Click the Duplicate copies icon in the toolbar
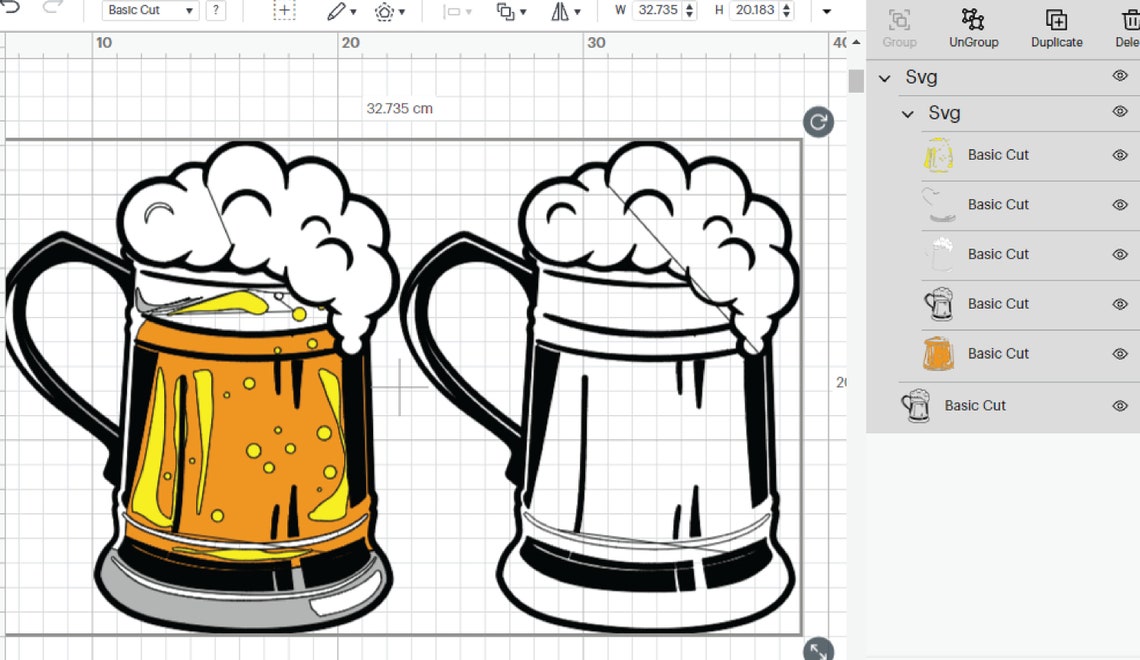 (x=507, y=11)
